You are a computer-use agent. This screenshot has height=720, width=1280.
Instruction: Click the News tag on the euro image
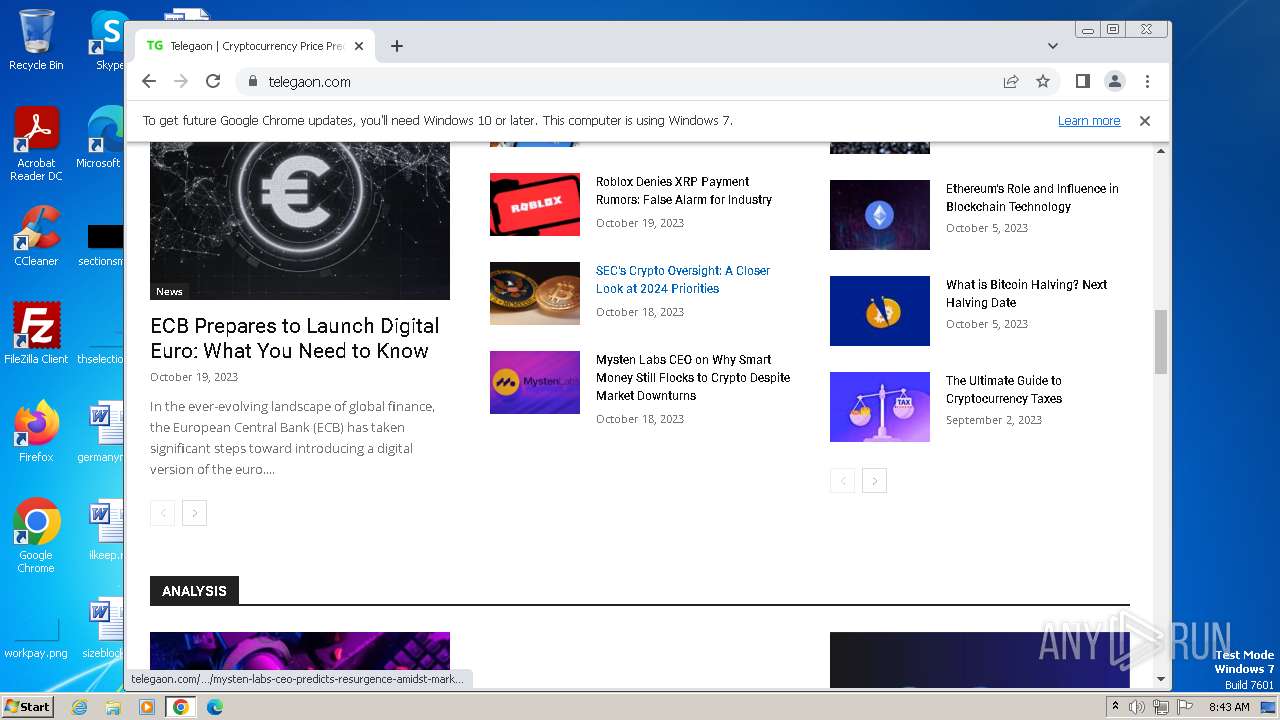coord(169,291)
